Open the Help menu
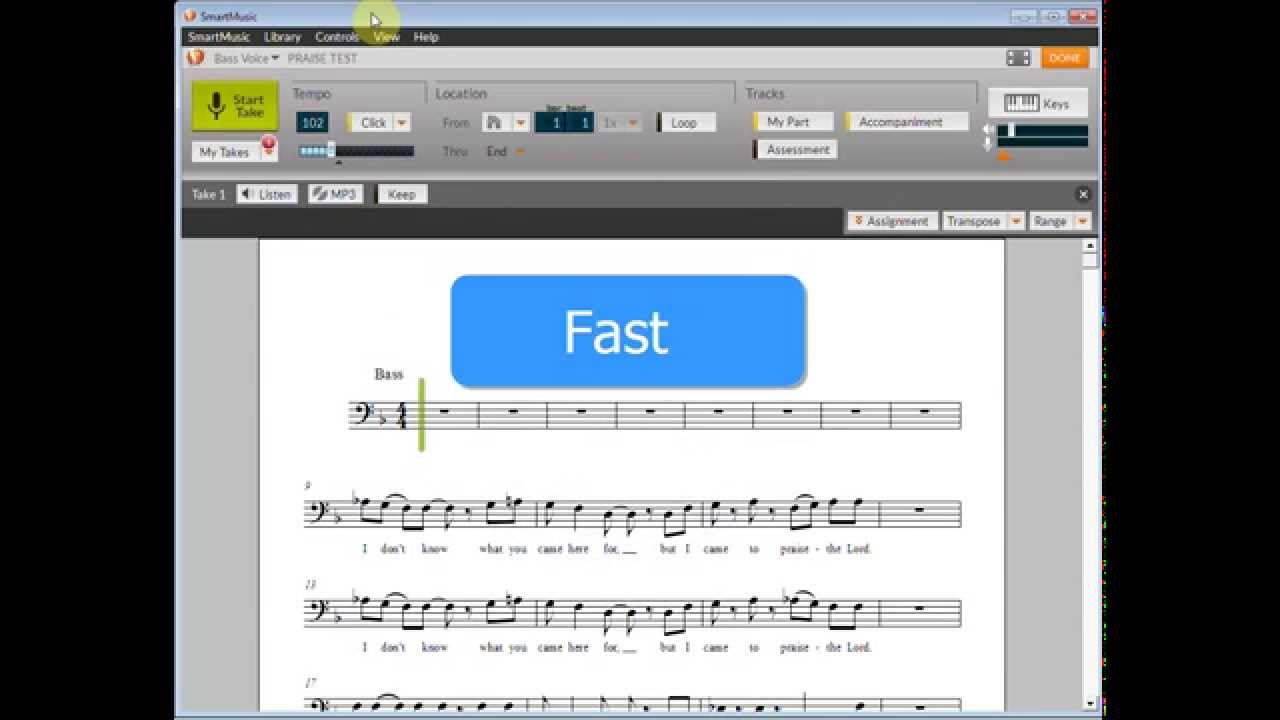Viewport: 1280px width, 720px height. click(426, 37)
